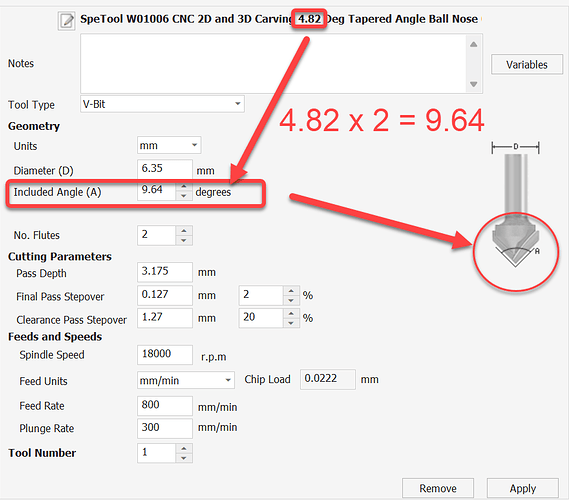Screen dimensions: 569x500
Task: Increase Final Pass Stepover percent spinner
Action: click(x=291, y=291)
